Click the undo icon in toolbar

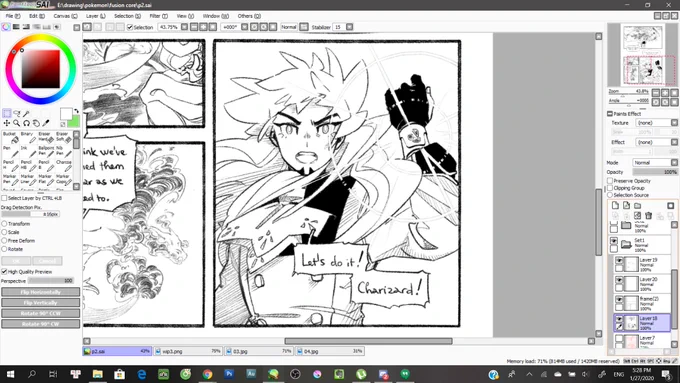(x=87, y=27)
